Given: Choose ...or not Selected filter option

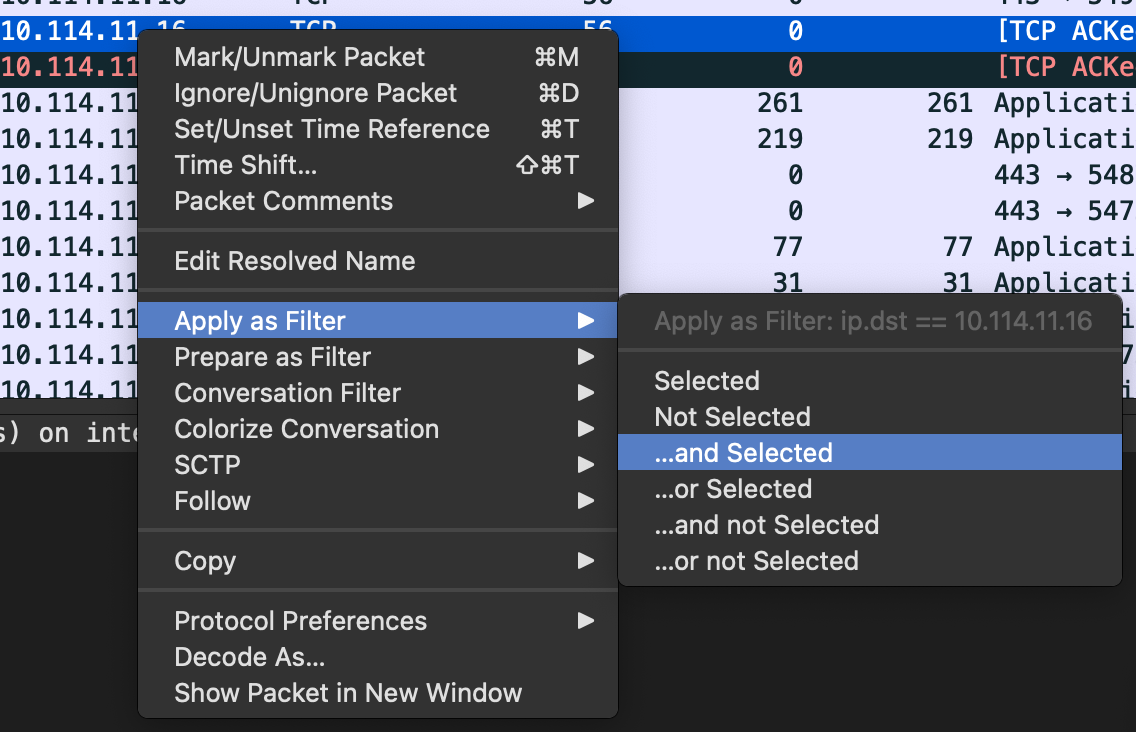Looking at the screenshot, I should [756, 561].
